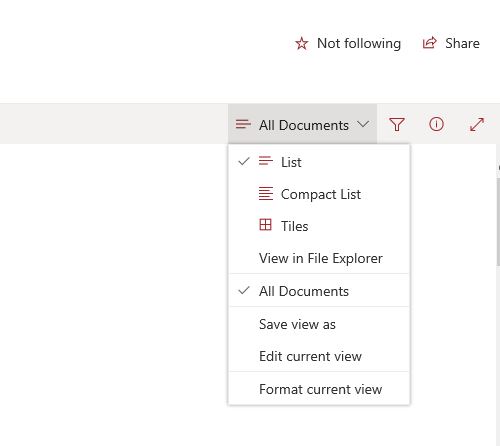Choose View in File Explorer
500x446 pixels.
pyautogui.click(x=319, y=258)
